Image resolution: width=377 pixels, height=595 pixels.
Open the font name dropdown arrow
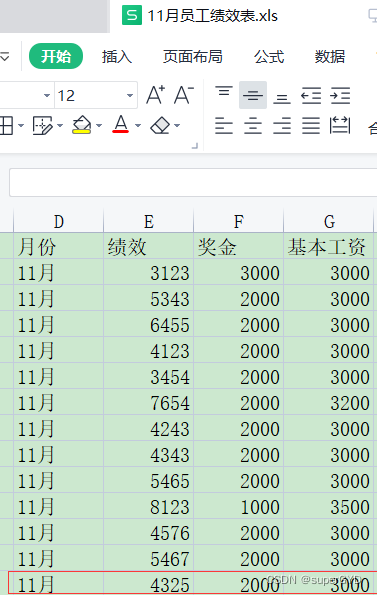(47, 95)
